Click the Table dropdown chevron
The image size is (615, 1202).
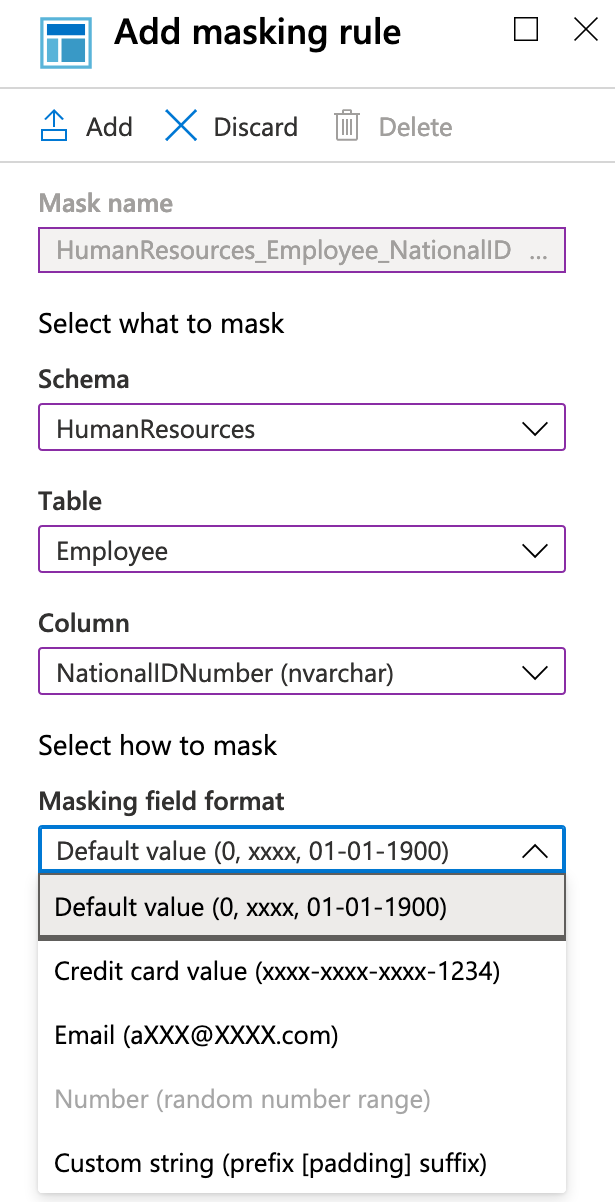(x=535, y=549)
